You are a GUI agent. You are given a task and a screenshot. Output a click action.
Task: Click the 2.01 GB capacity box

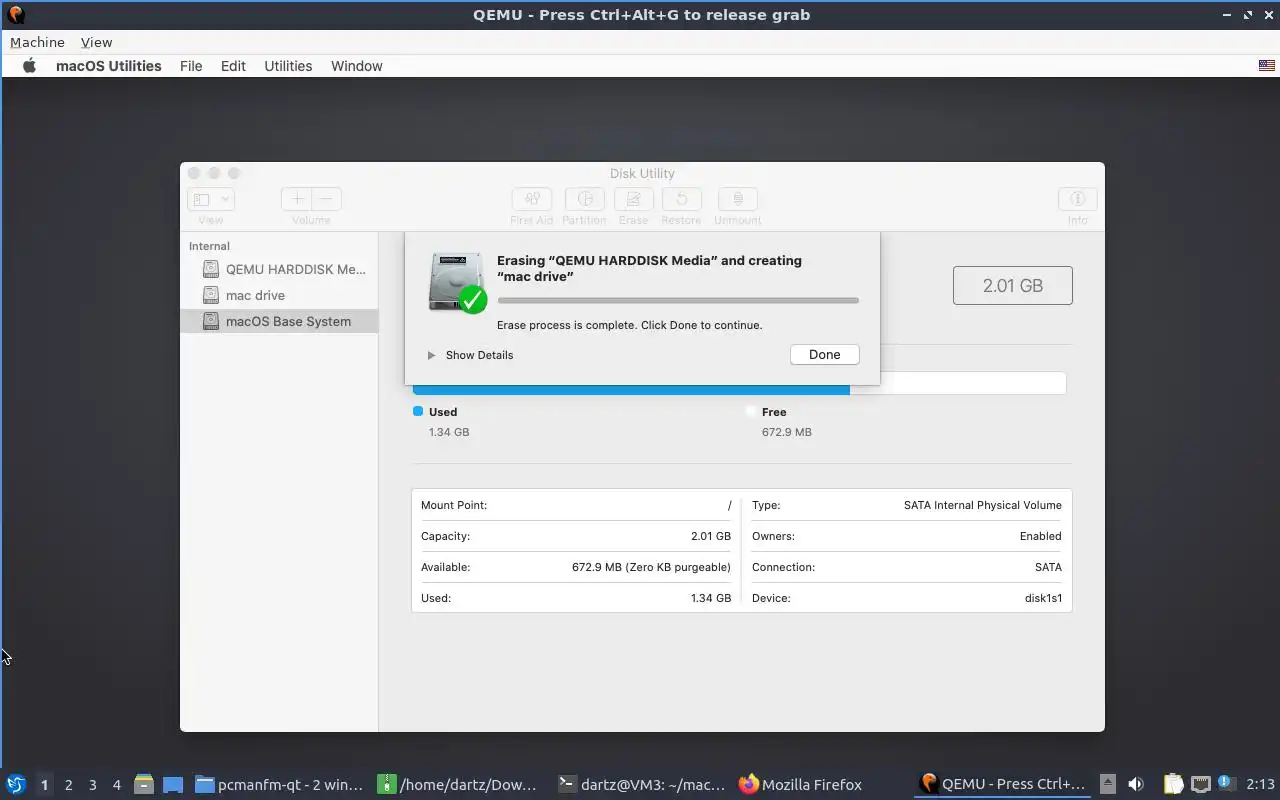coord(1012,285)
